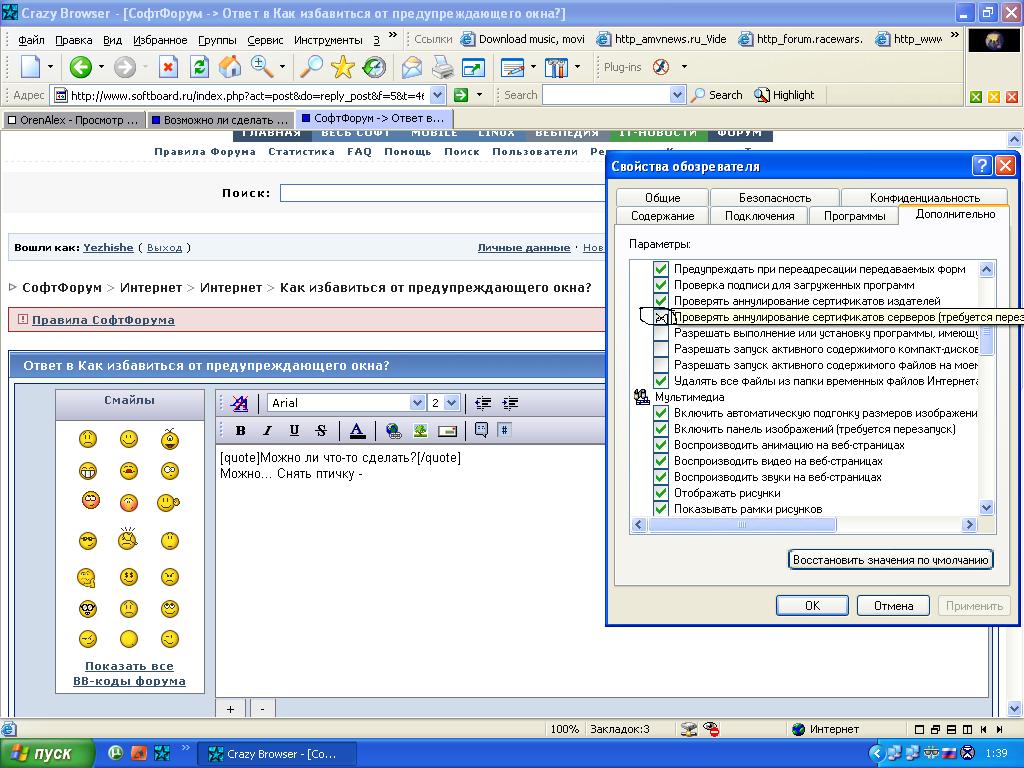Open the Arial font dropdown

click(x=417, y=403)
